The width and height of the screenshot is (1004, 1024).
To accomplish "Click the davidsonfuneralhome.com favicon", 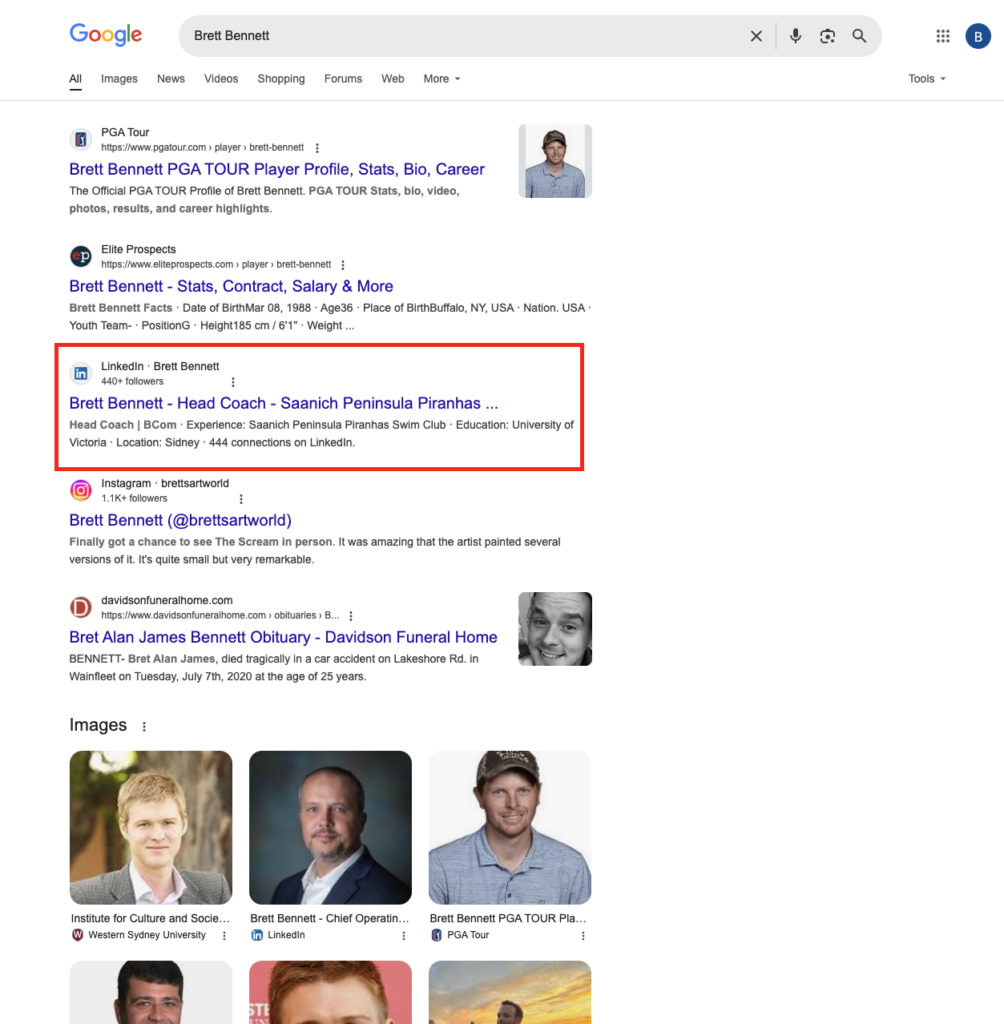I will [81, 607].
